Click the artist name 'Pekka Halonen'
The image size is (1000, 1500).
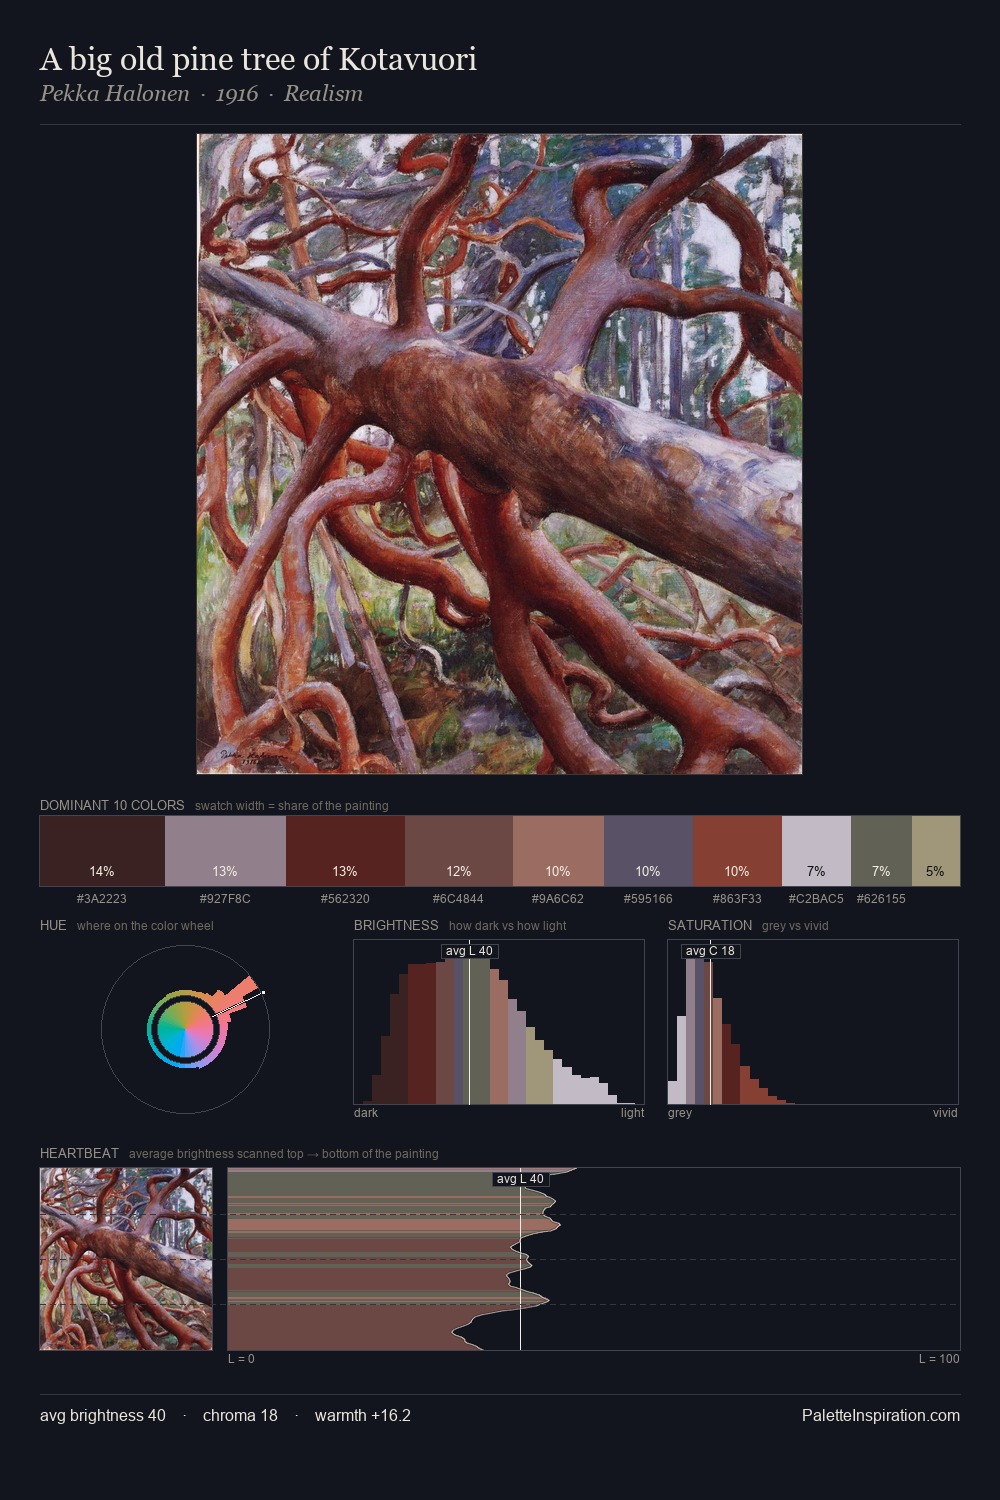click(x=114, y=94)
